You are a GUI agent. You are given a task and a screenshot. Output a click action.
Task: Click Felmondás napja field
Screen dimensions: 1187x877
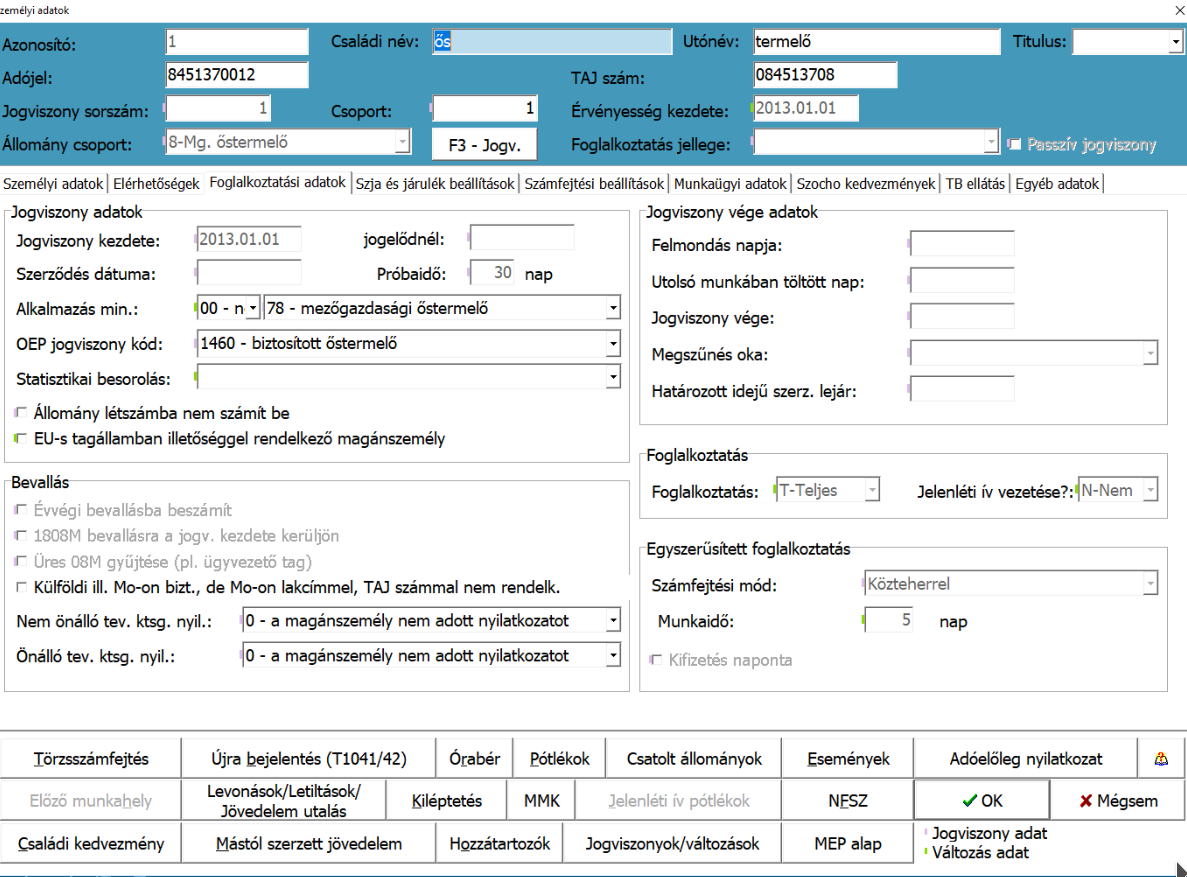pyautogui.click(x=962, y=244)
